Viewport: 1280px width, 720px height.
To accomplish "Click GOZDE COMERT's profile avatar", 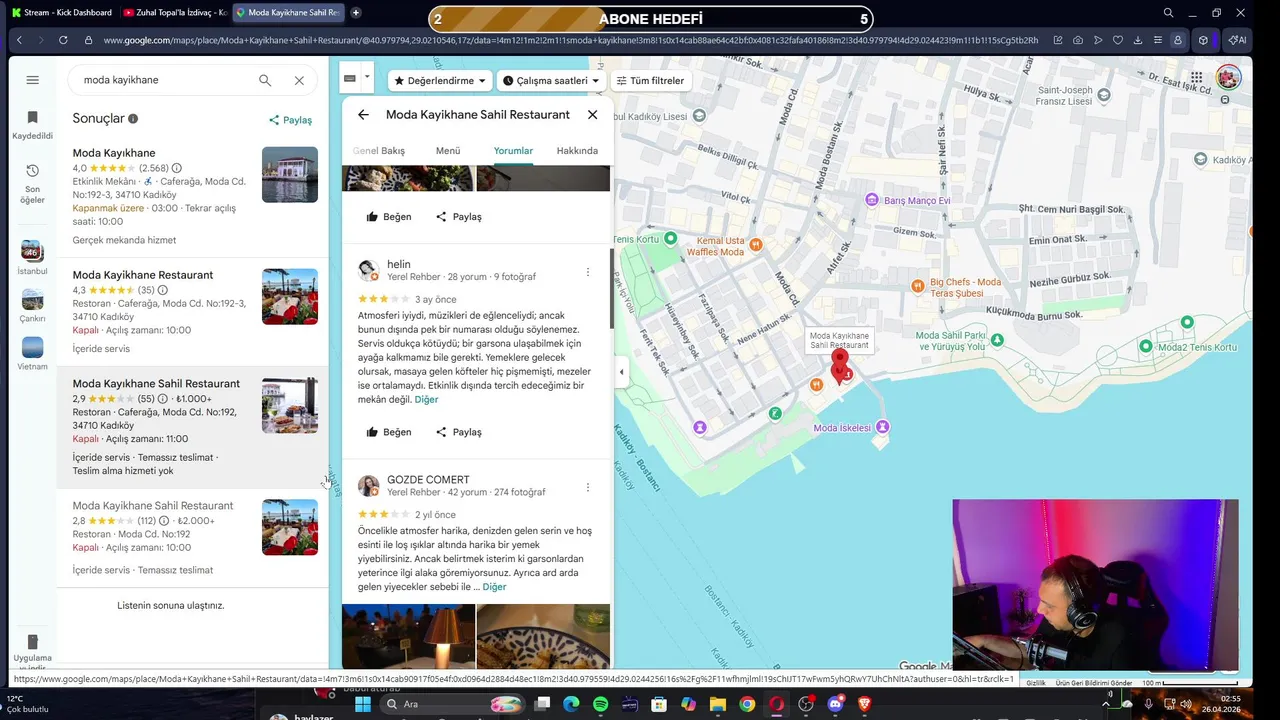I will [x=368, y=486].
